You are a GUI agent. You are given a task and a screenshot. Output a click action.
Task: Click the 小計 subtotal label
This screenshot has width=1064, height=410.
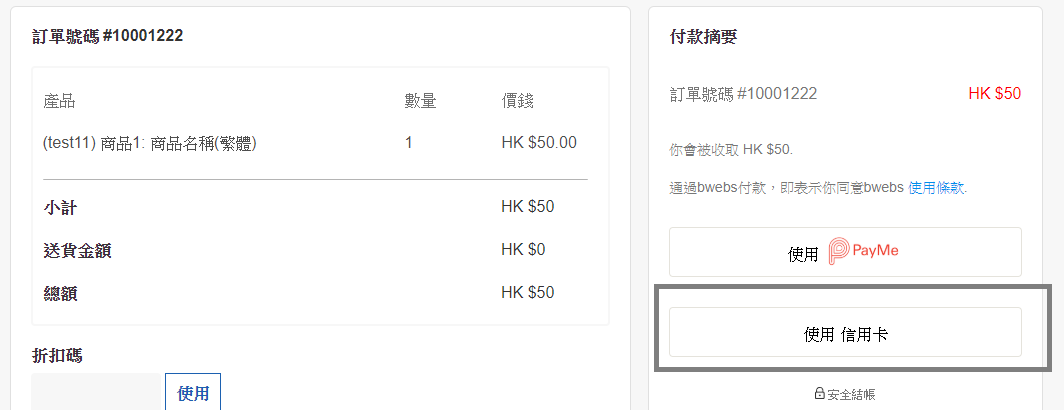pyautogui.click(x=60, y=207)
